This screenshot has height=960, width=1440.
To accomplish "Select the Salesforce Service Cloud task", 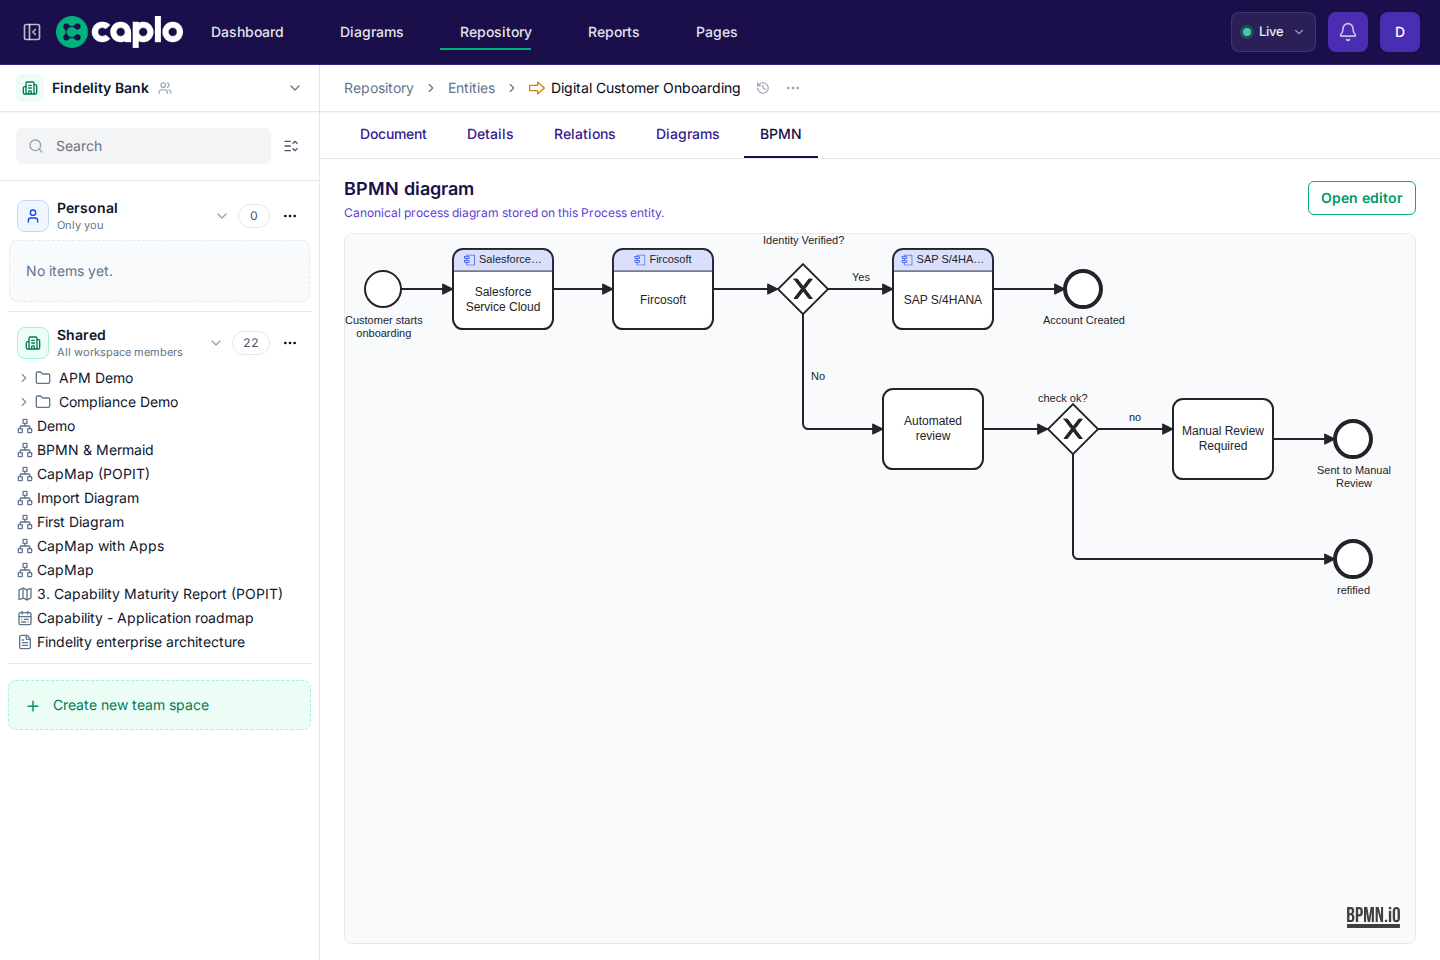I will pos(503,289).
